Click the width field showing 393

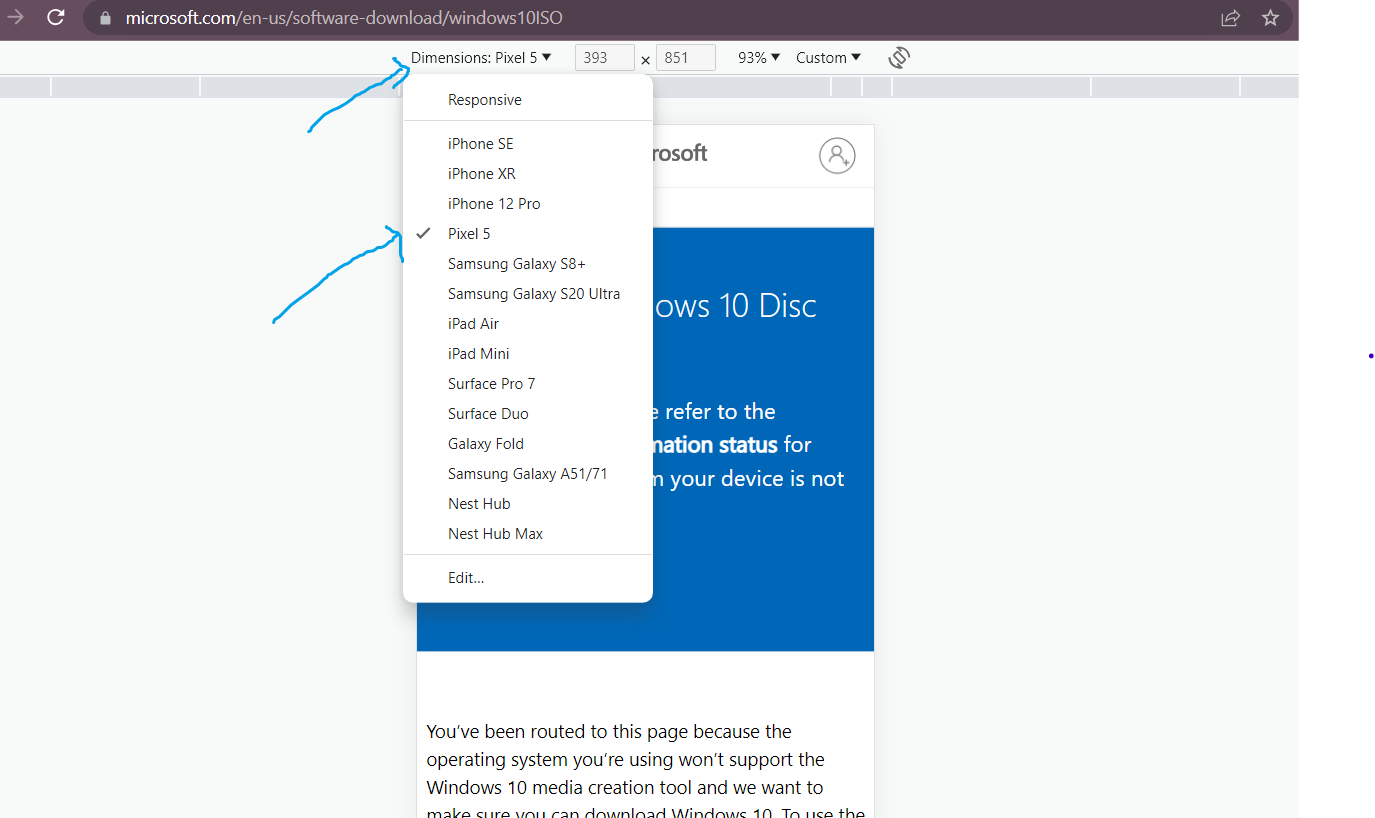click(x=605, y=58)
